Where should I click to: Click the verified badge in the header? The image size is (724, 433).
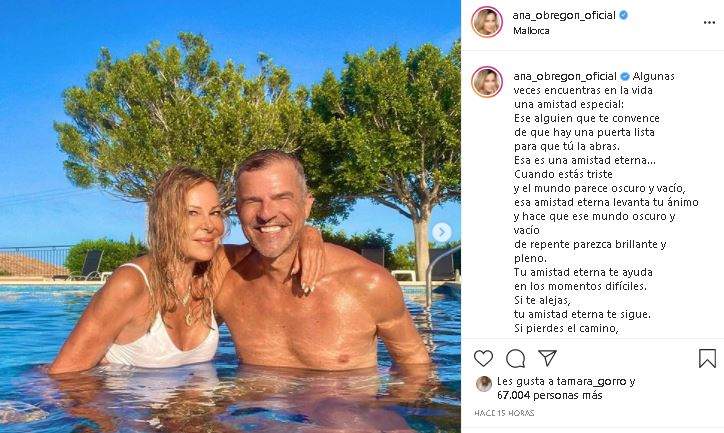(624, 15)
